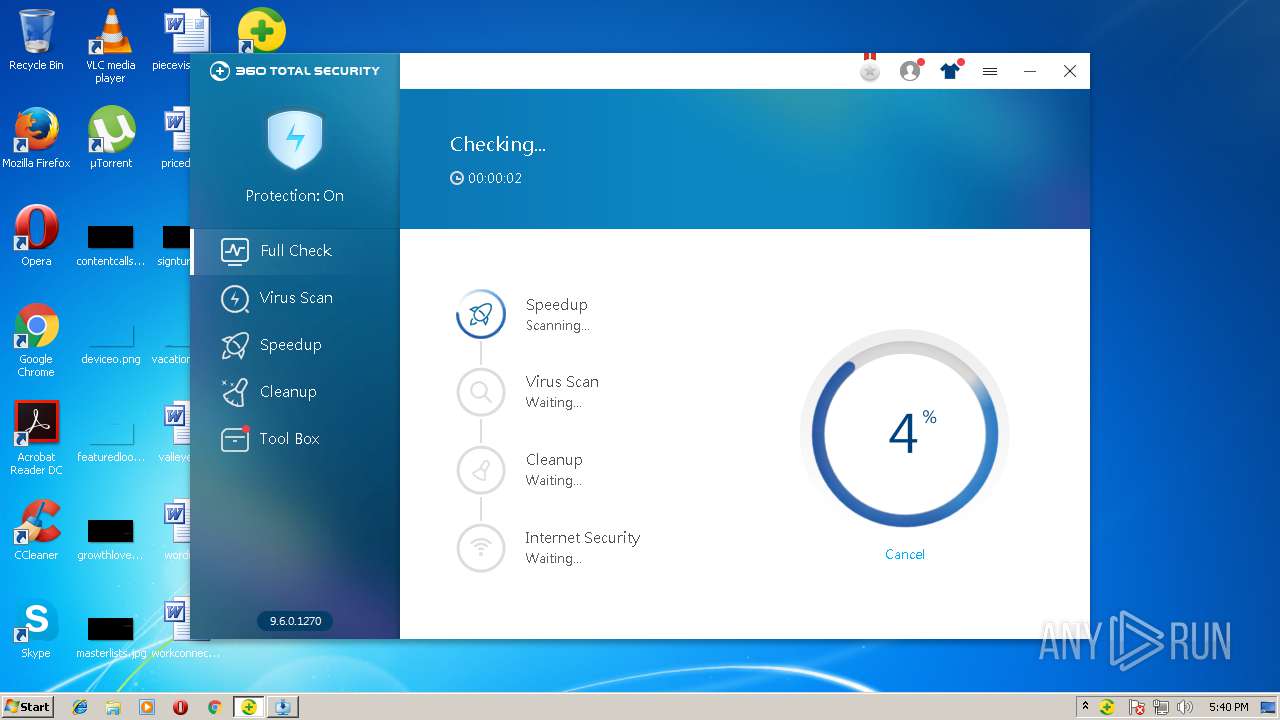Click the 360 Total Security logo
The width and height of the screenshot is (1280, 720).
(295, 71)
